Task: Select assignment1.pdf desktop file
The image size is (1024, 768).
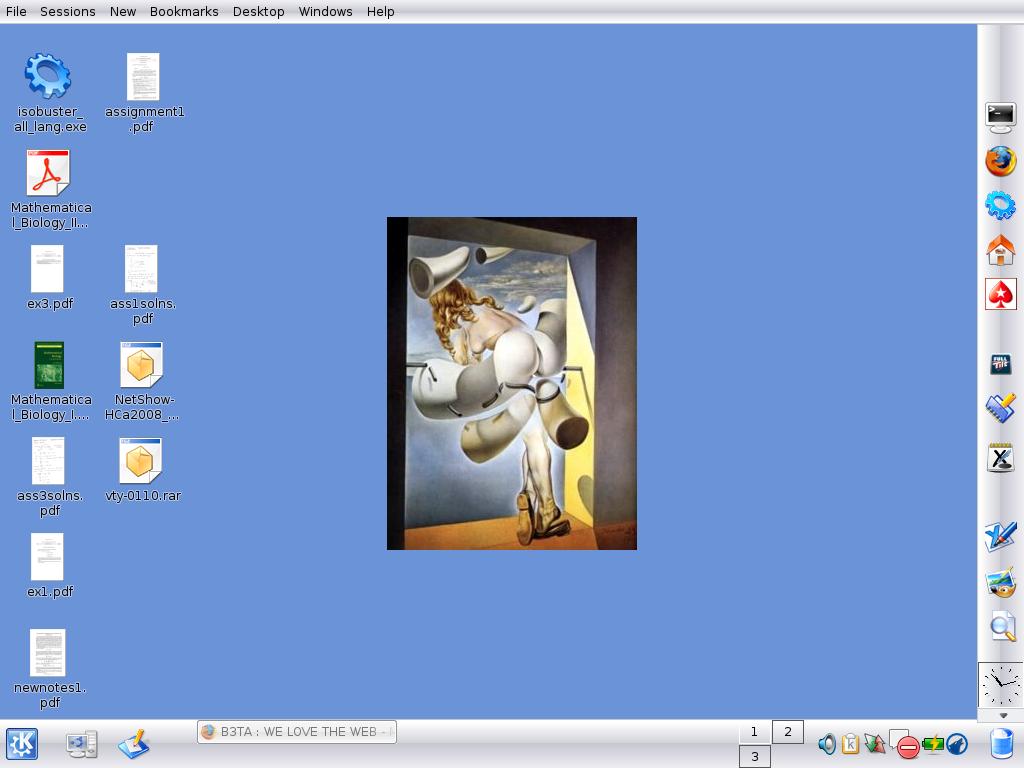Action: coord(144,93)
